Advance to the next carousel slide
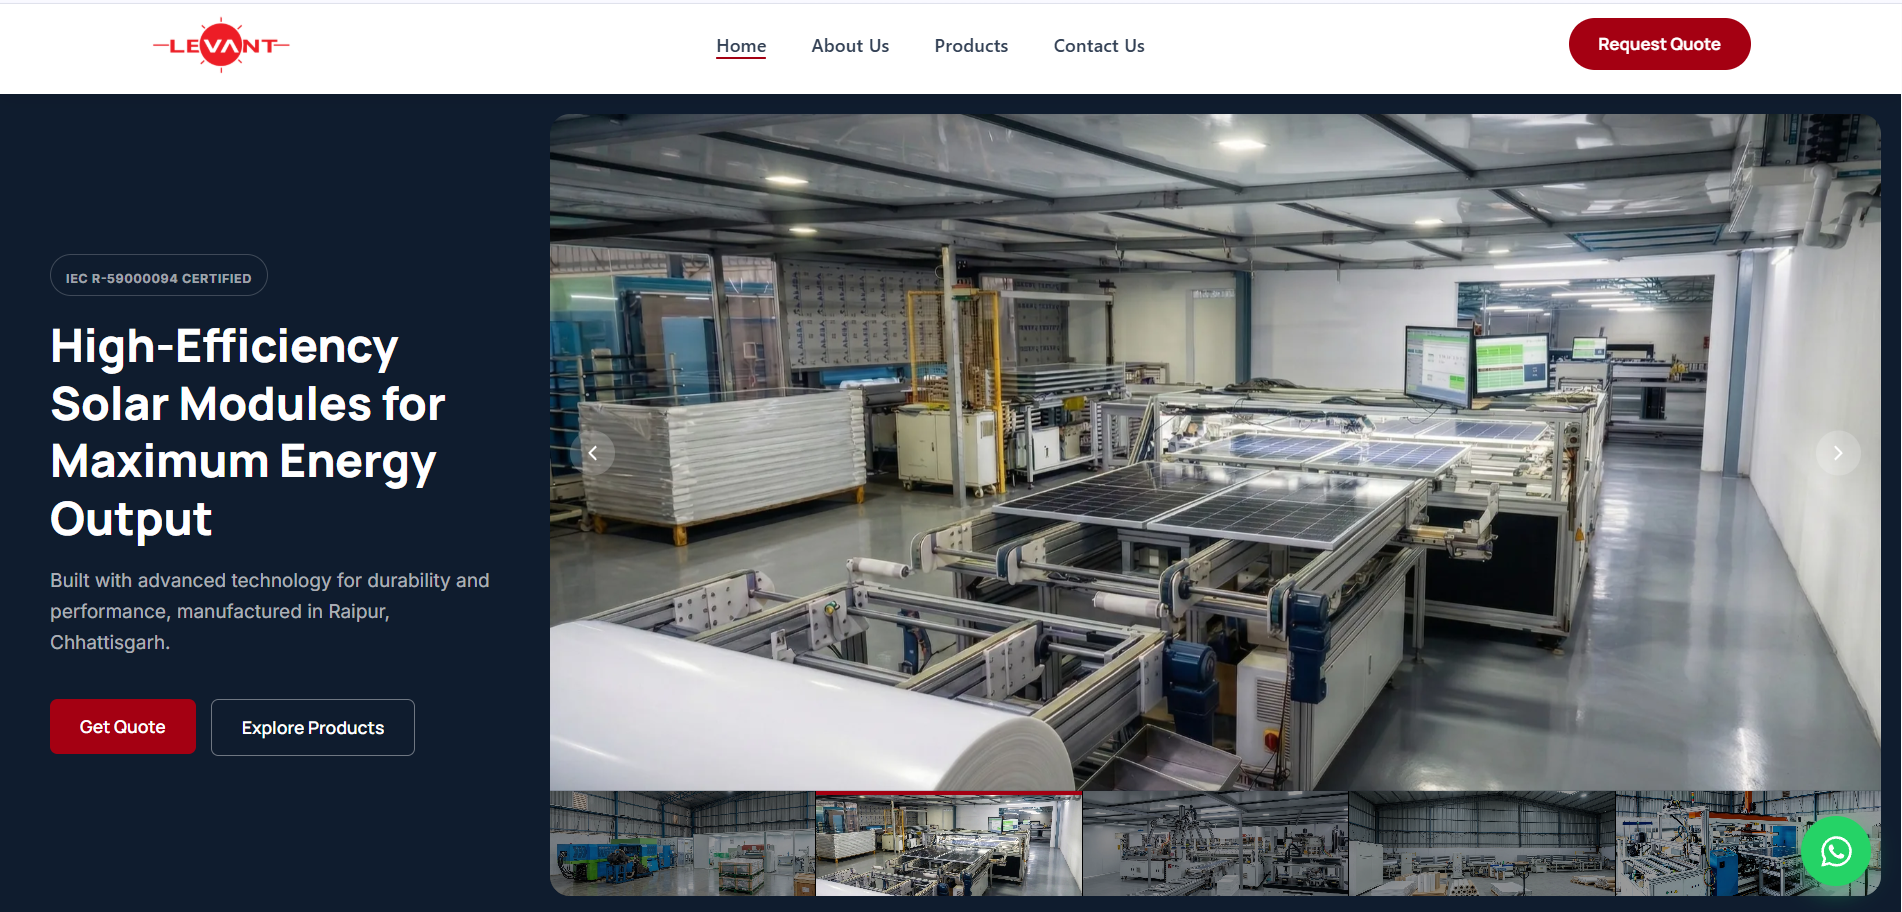This screenshot has height=912, width=1902. point(1838,453)
